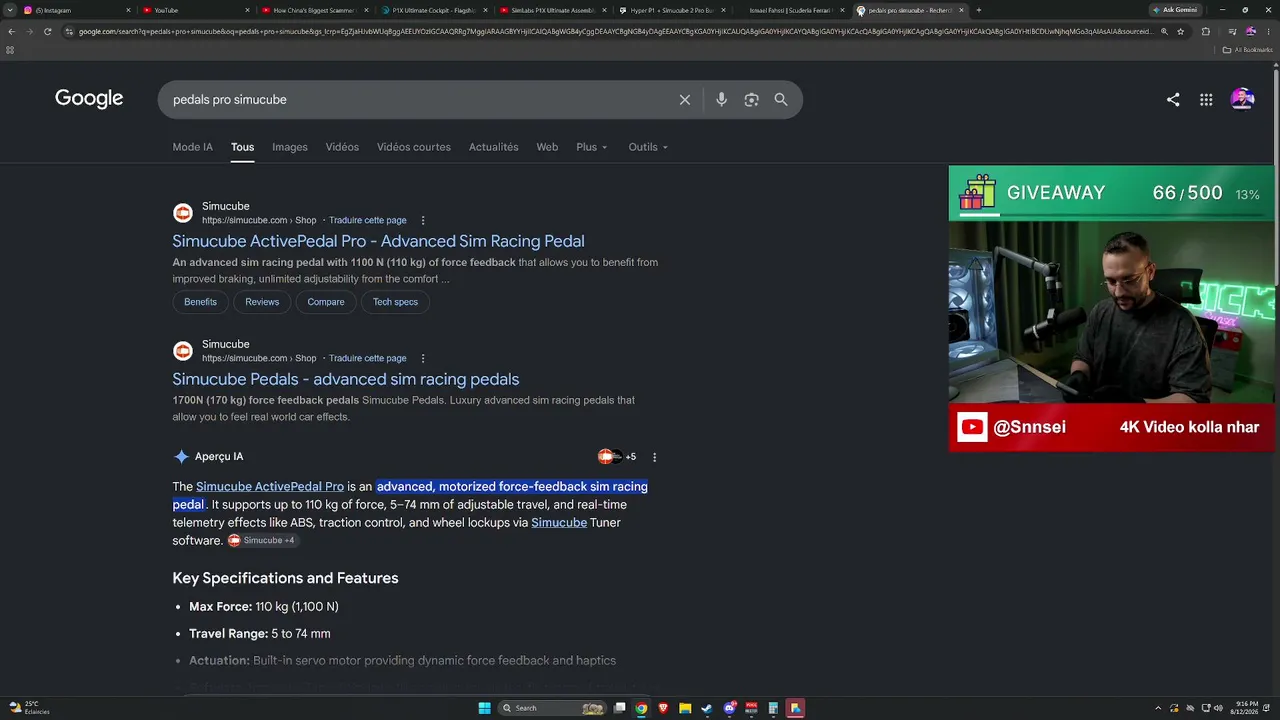The width and height of the screenshot is (1280, 720).
Task: Open Discord from the taskbar
Action: pos(730,708)
